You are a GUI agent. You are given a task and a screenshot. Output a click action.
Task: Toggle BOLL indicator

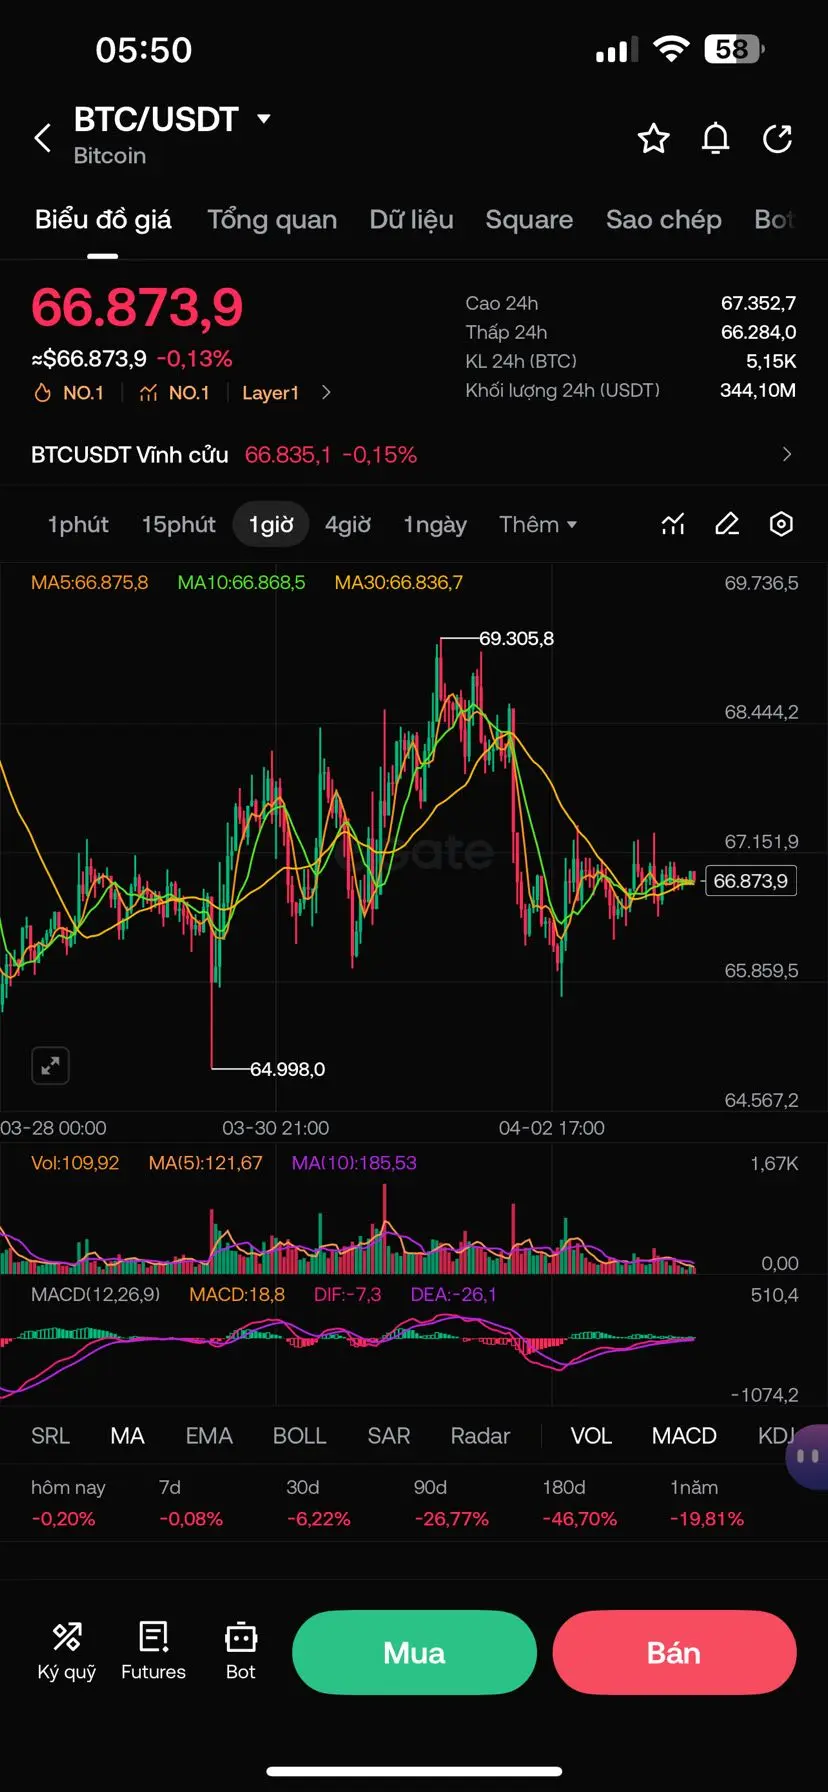point(300,1436)
